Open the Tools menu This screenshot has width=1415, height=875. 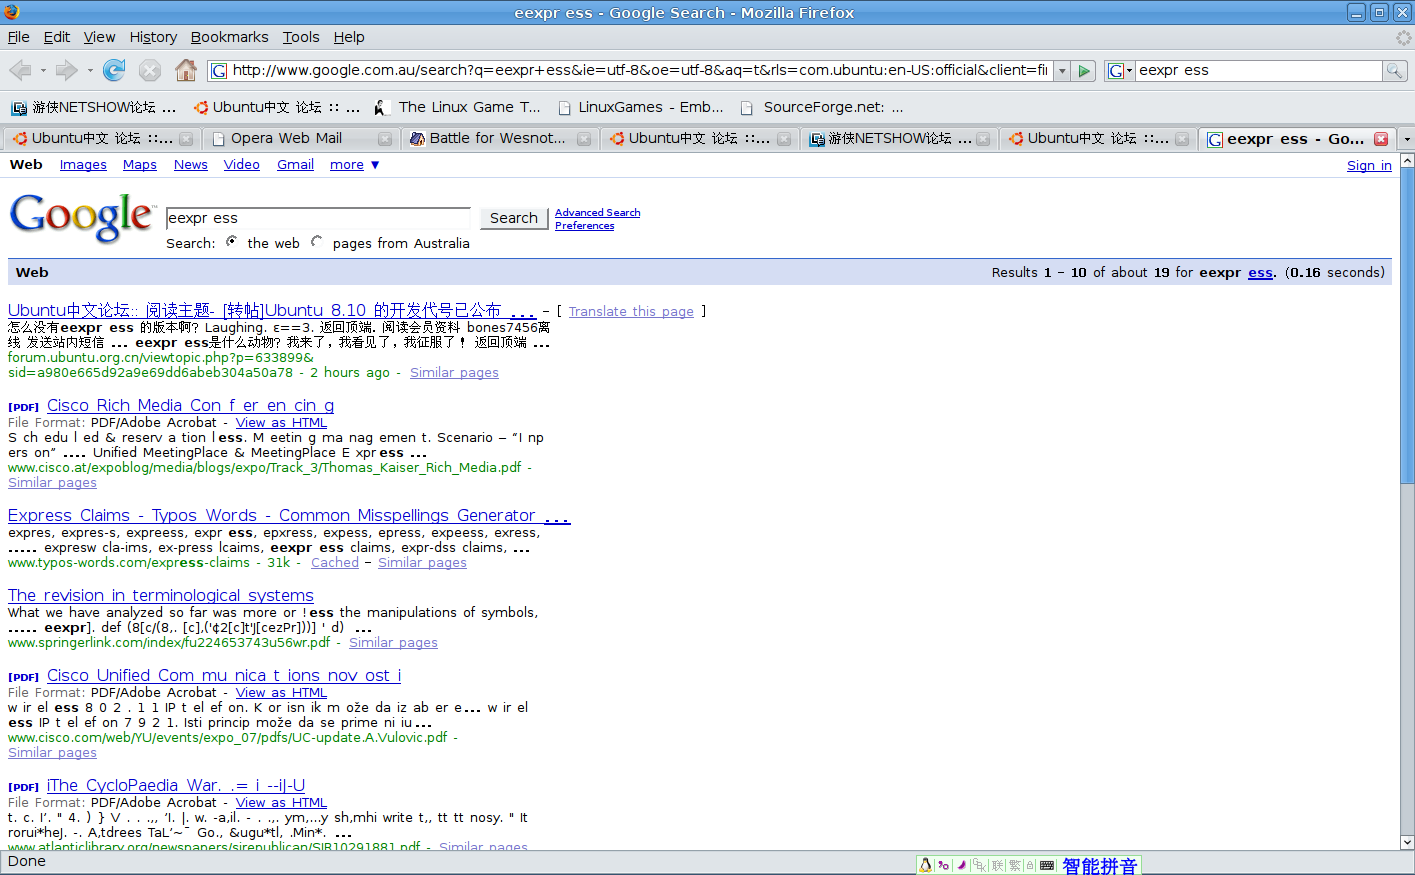click(301, 37)
